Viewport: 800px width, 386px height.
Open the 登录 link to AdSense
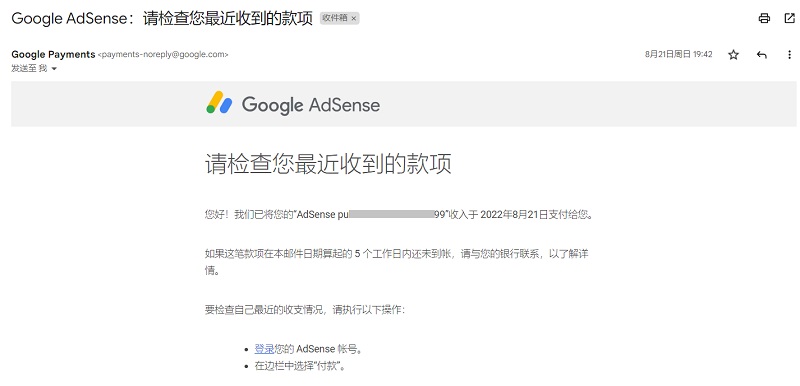coord(264,349)
